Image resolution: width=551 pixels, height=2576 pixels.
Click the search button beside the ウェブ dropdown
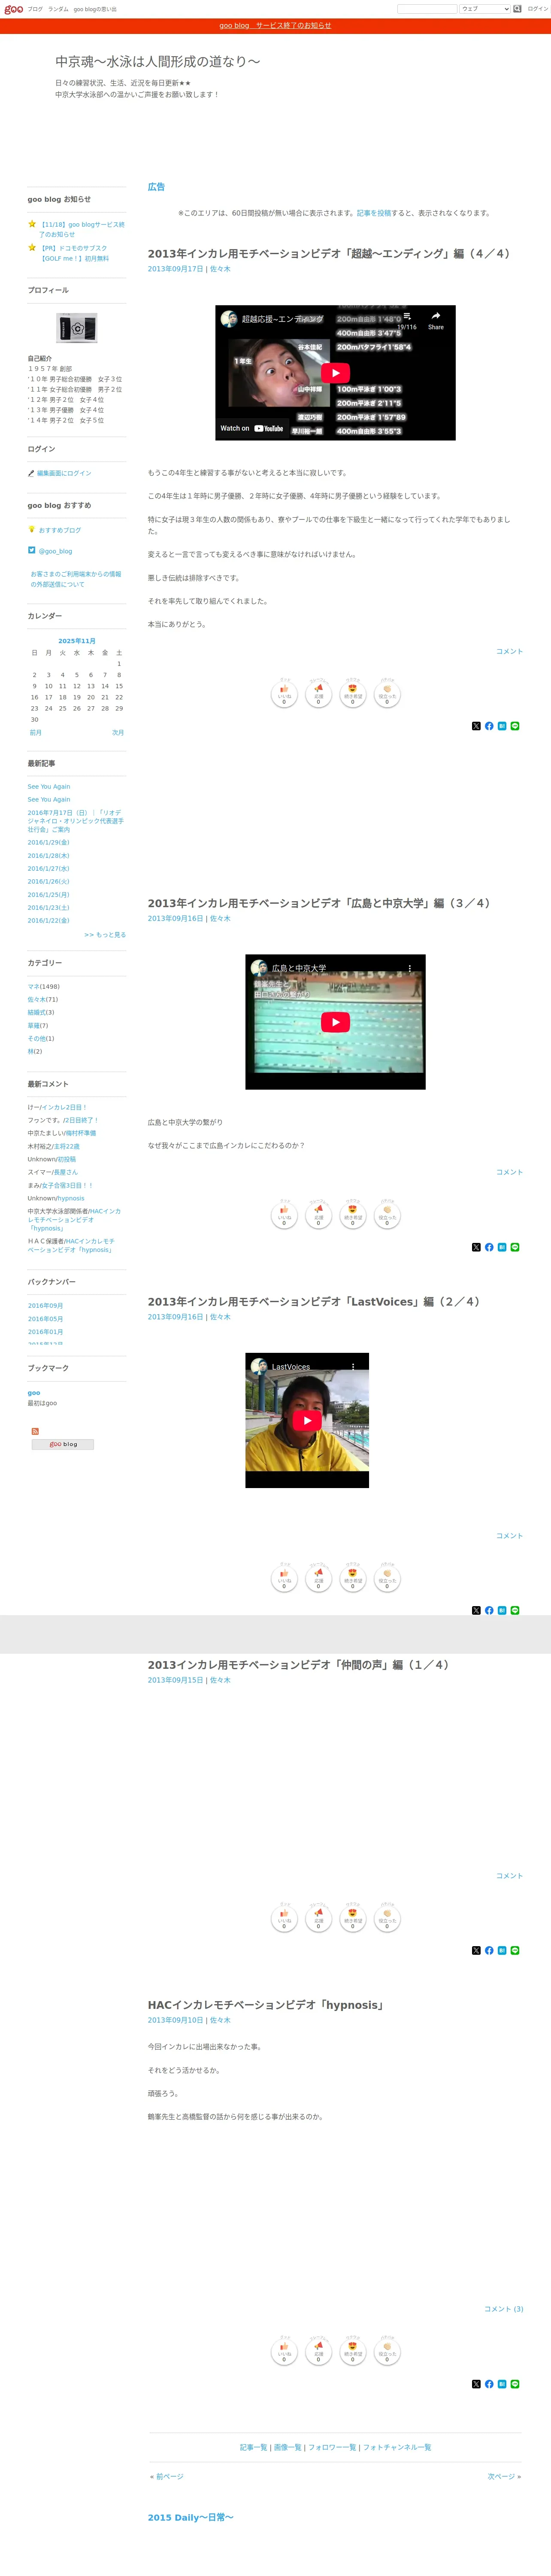tap(518, 9)
